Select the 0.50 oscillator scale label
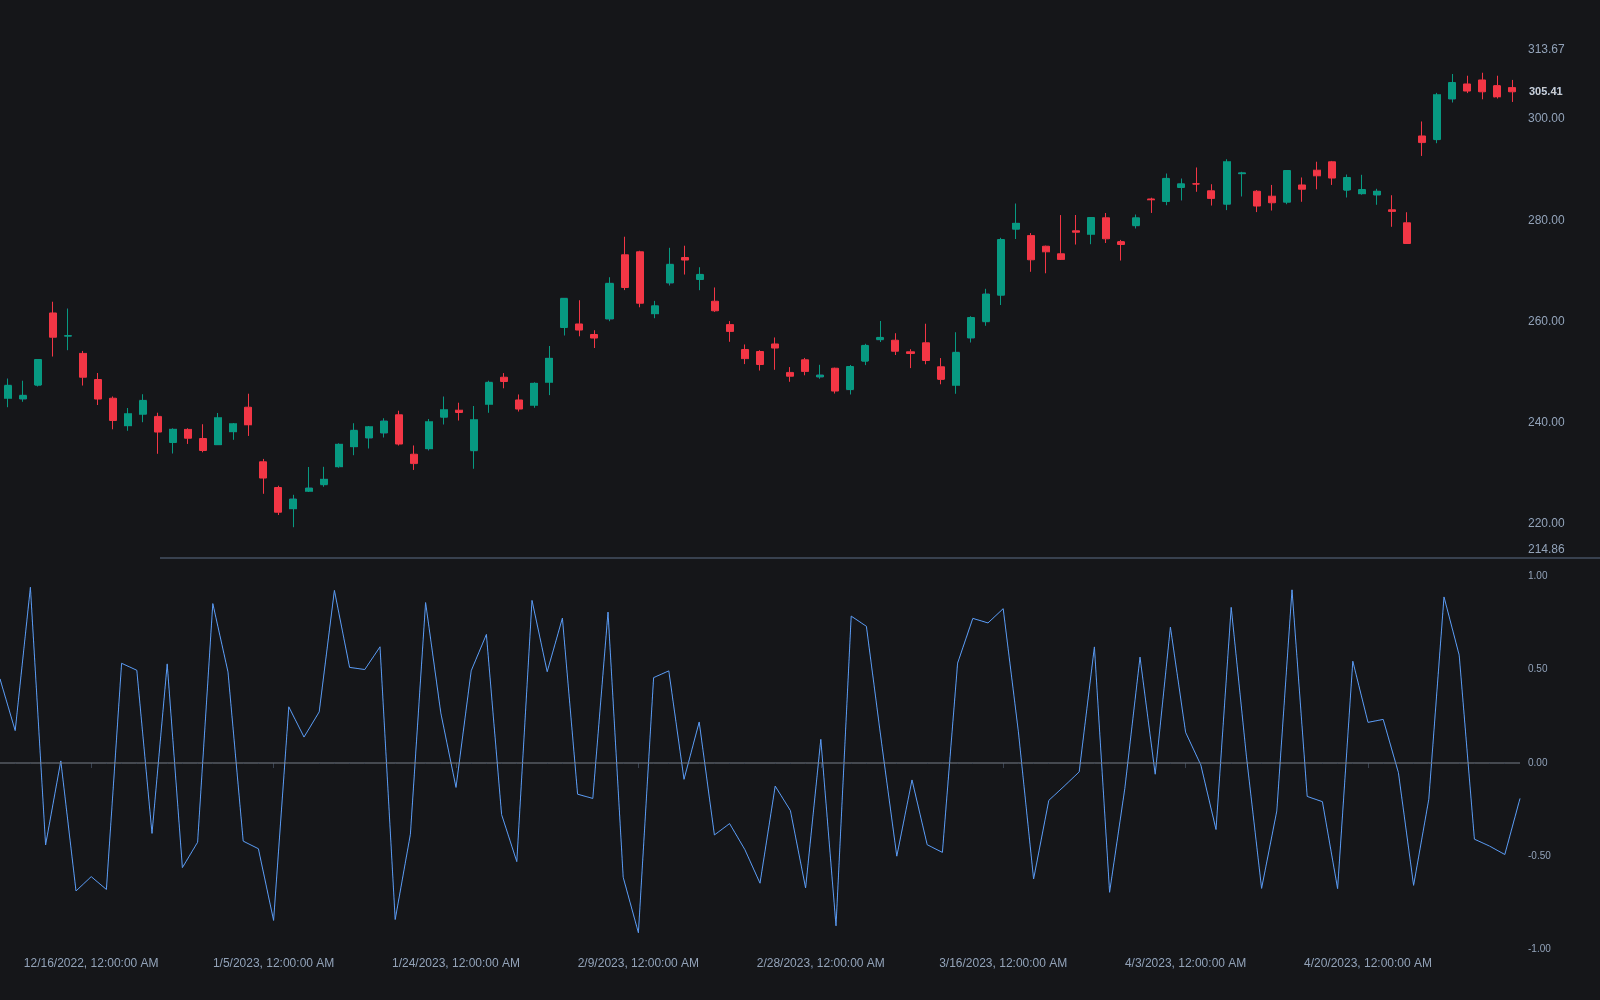1600x1000 pixels. pyautogui.click(x=1537, y=668)
